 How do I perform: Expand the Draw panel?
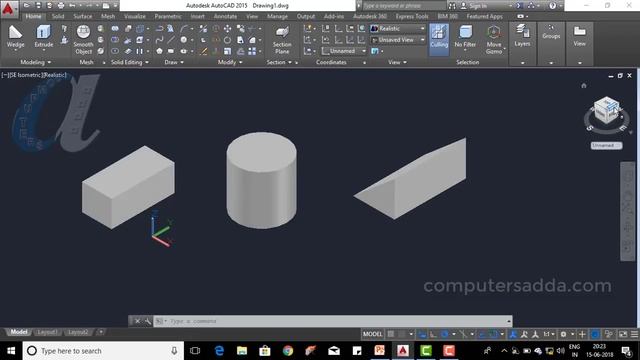pyautogui.click(x=174, y=62)
